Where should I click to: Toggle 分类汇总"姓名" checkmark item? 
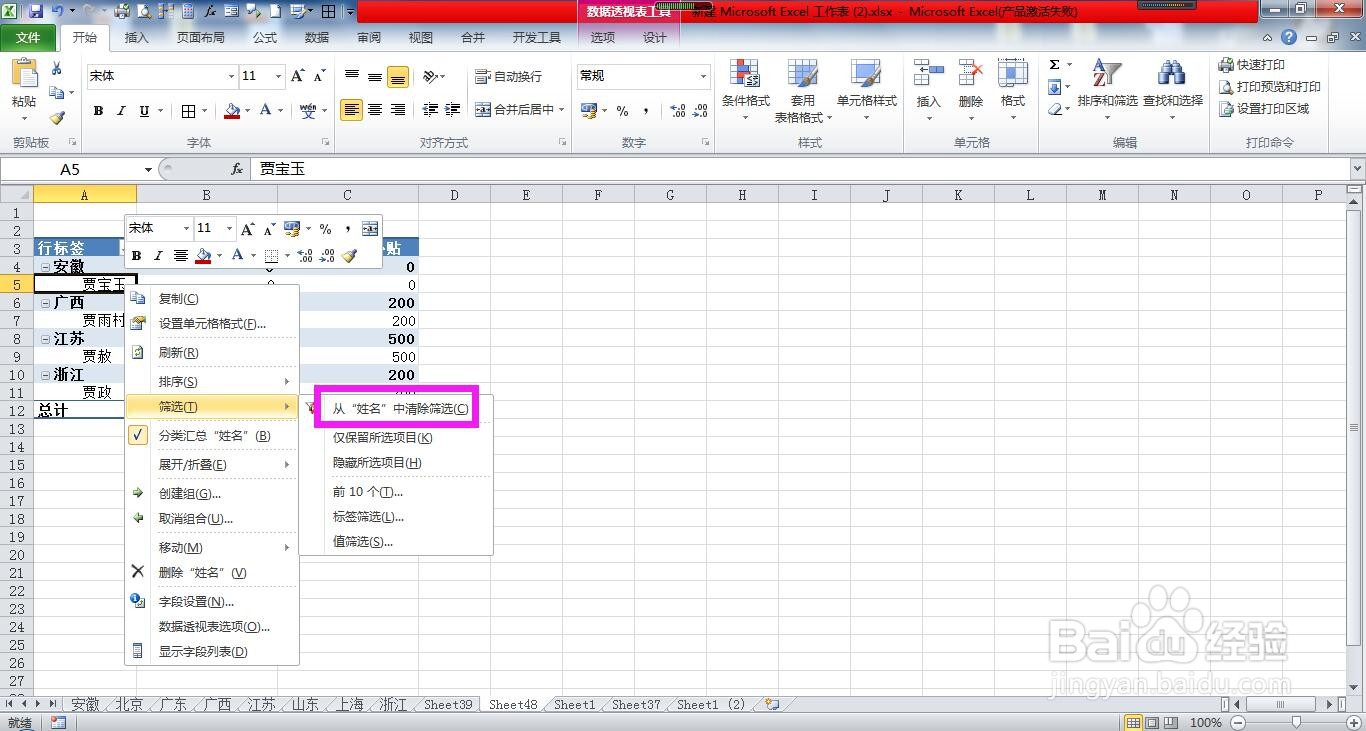[x=212, y=436]
